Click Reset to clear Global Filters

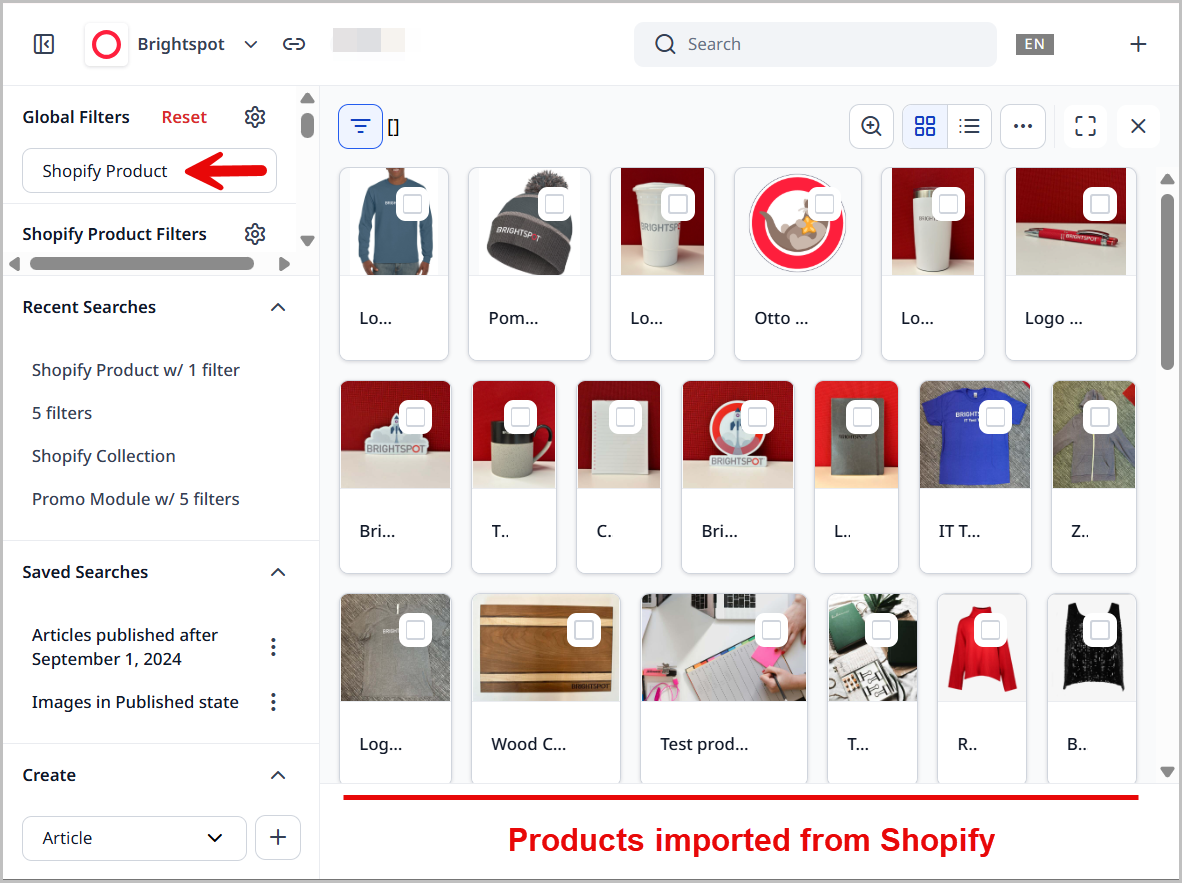coord(184,117)
